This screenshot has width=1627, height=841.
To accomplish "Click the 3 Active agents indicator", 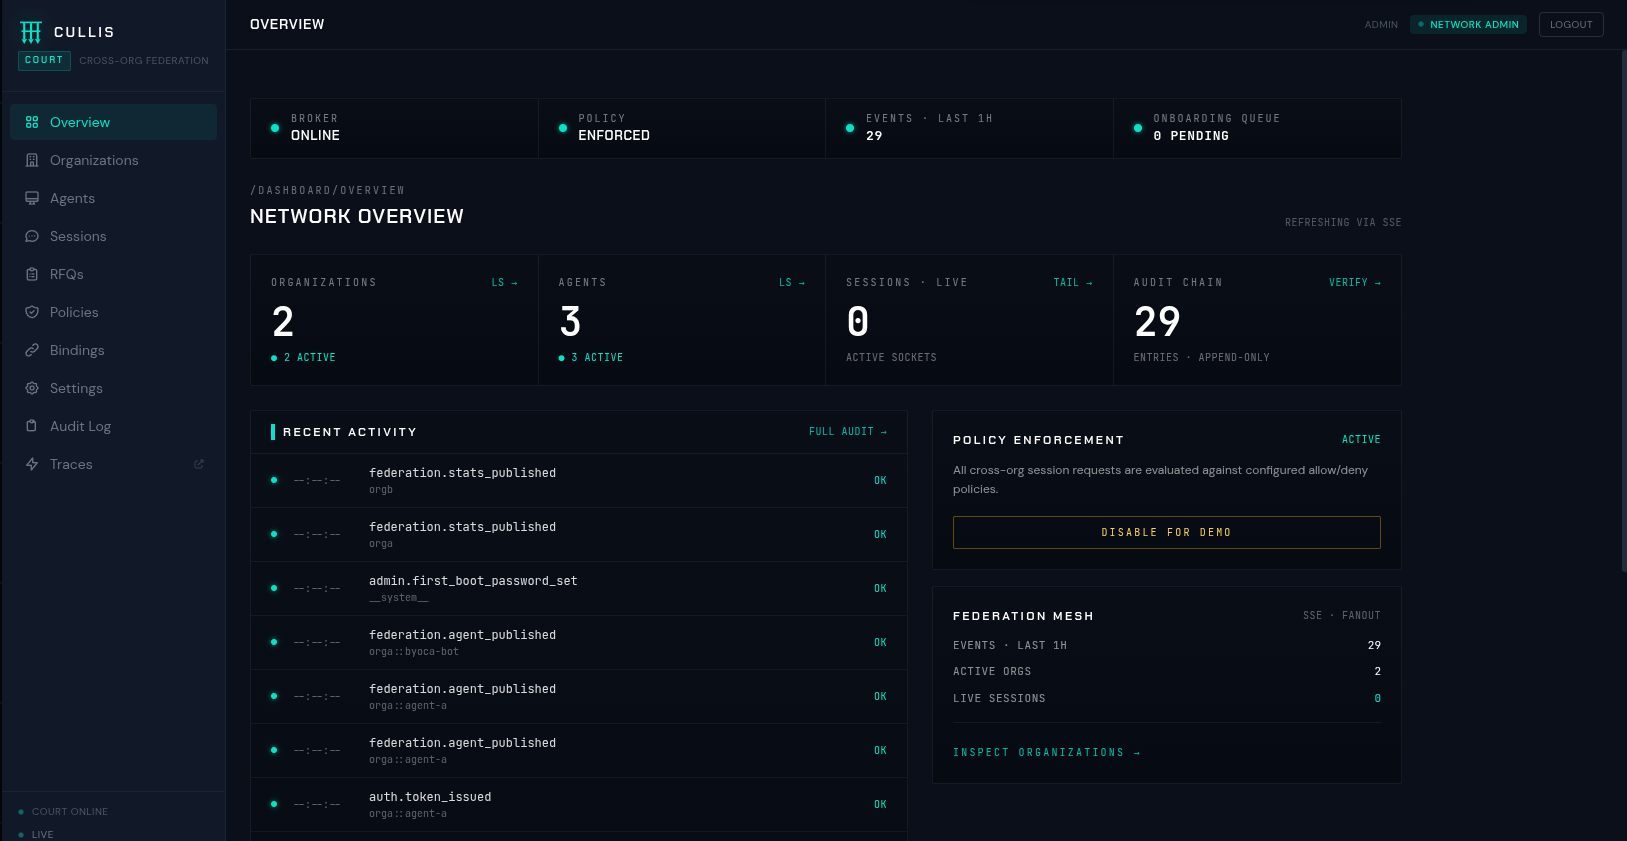I will click(591, 357).
